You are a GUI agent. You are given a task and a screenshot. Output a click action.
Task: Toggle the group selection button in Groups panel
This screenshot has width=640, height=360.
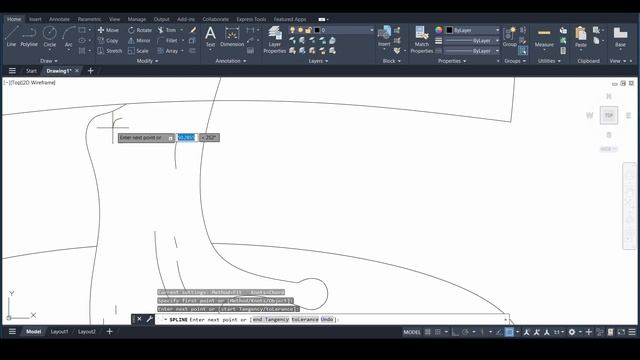[x=523, y=51]
